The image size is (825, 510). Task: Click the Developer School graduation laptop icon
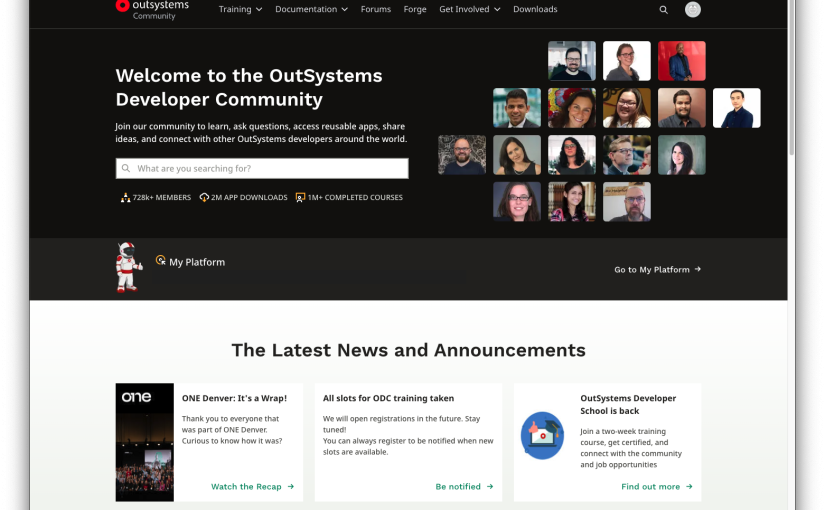[x=542, y=435]
